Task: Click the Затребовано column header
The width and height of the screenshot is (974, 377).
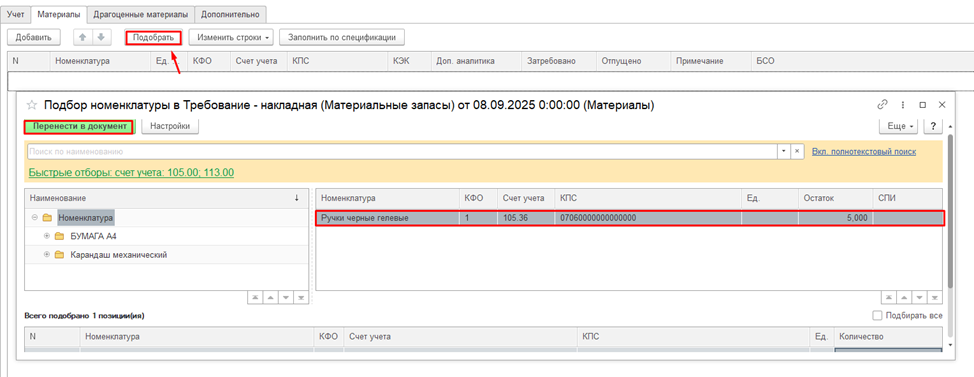Action: (558, 61)
